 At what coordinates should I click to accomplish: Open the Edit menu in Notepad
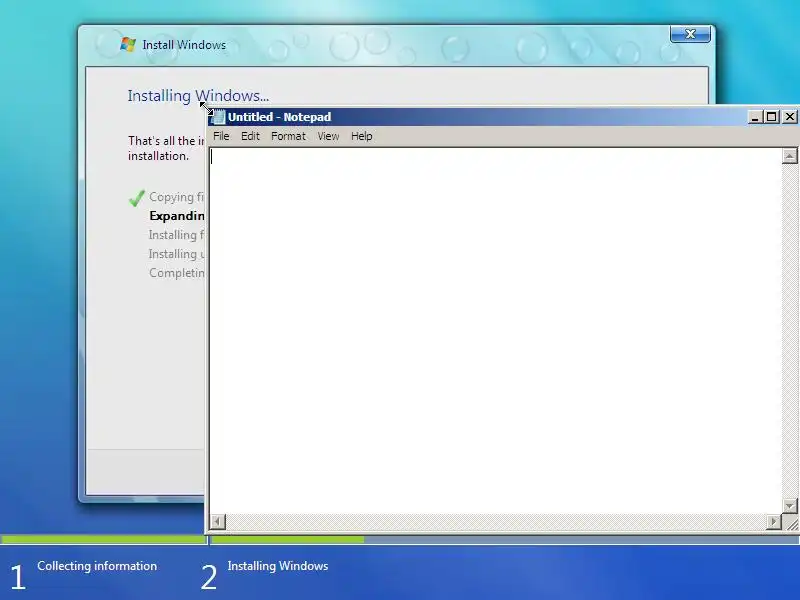click(251, 136)
